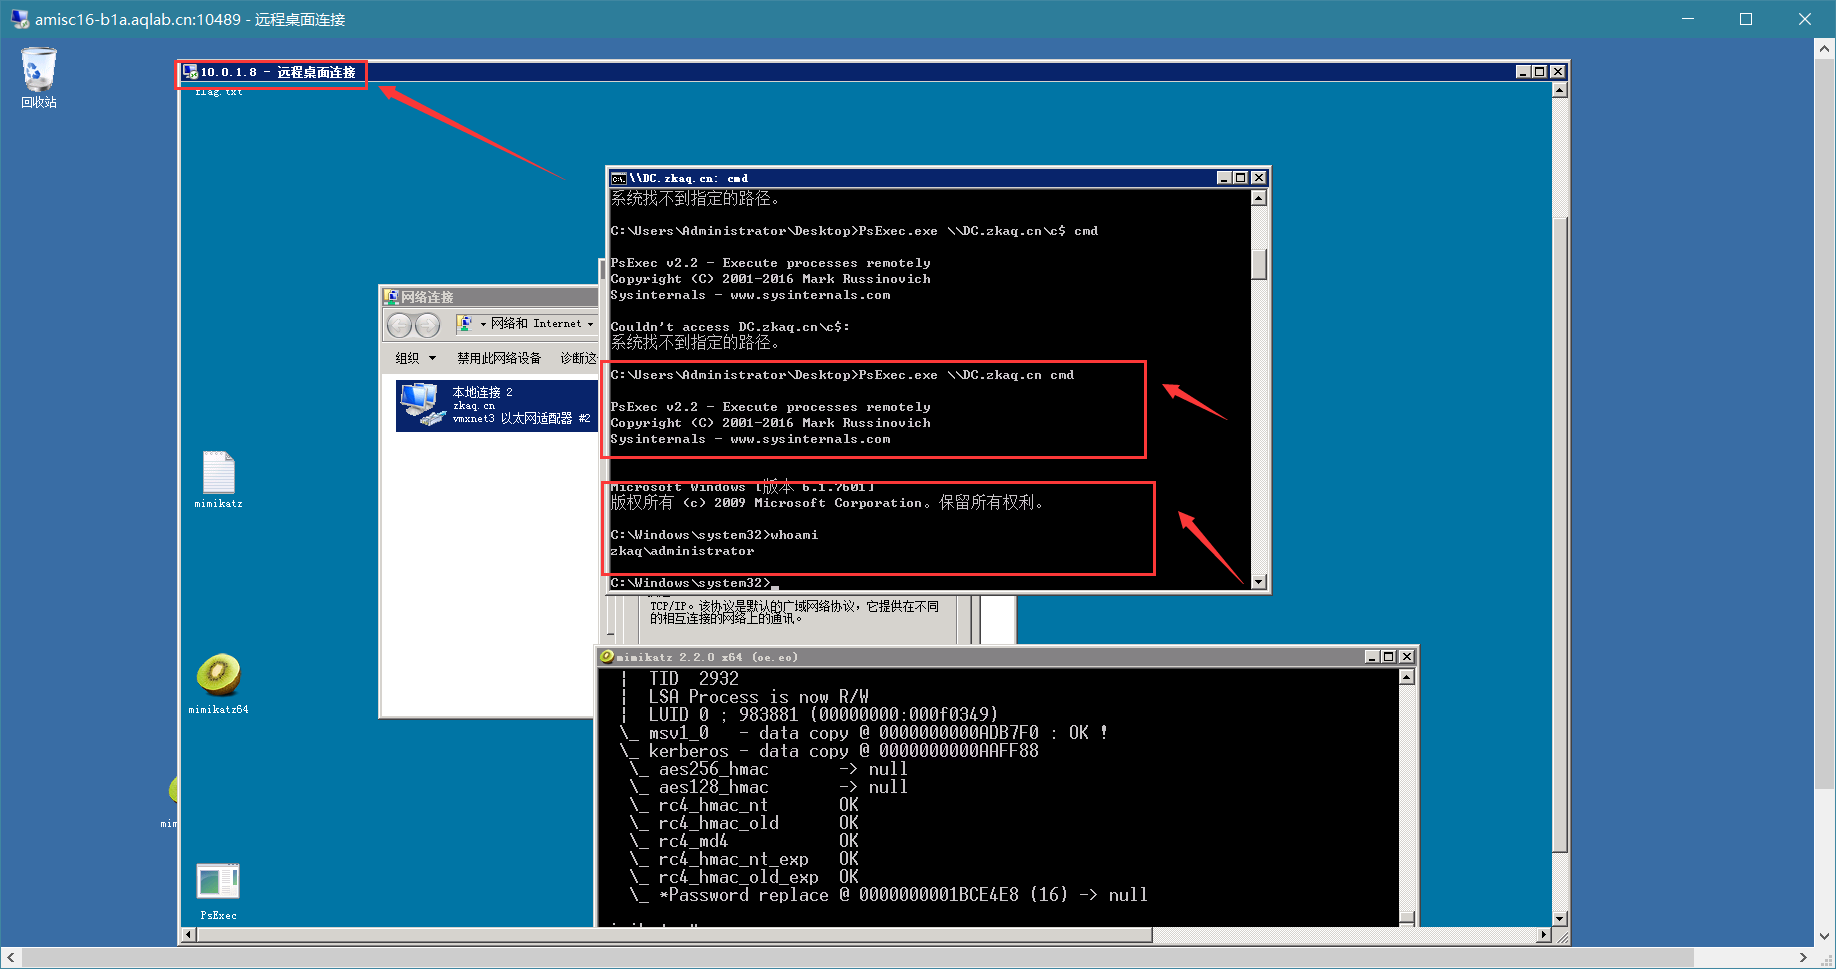Viewport: 1836px width, 969px height.
Task: Open the 组织 dropdown menu
Action: [x=415, y=358]
